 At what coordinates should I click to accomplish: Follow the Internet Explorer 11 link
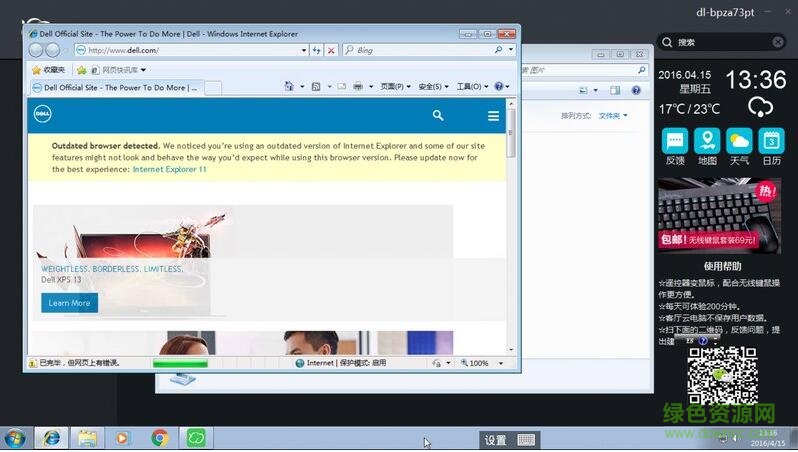pos(169,169)
